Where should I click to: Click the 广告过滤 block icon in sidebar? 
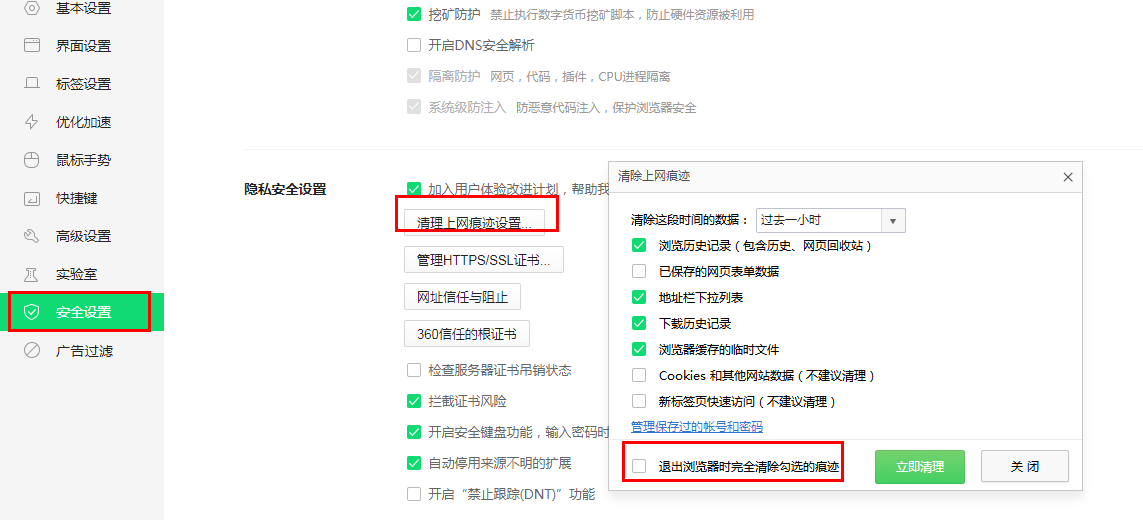pos(32,350)
